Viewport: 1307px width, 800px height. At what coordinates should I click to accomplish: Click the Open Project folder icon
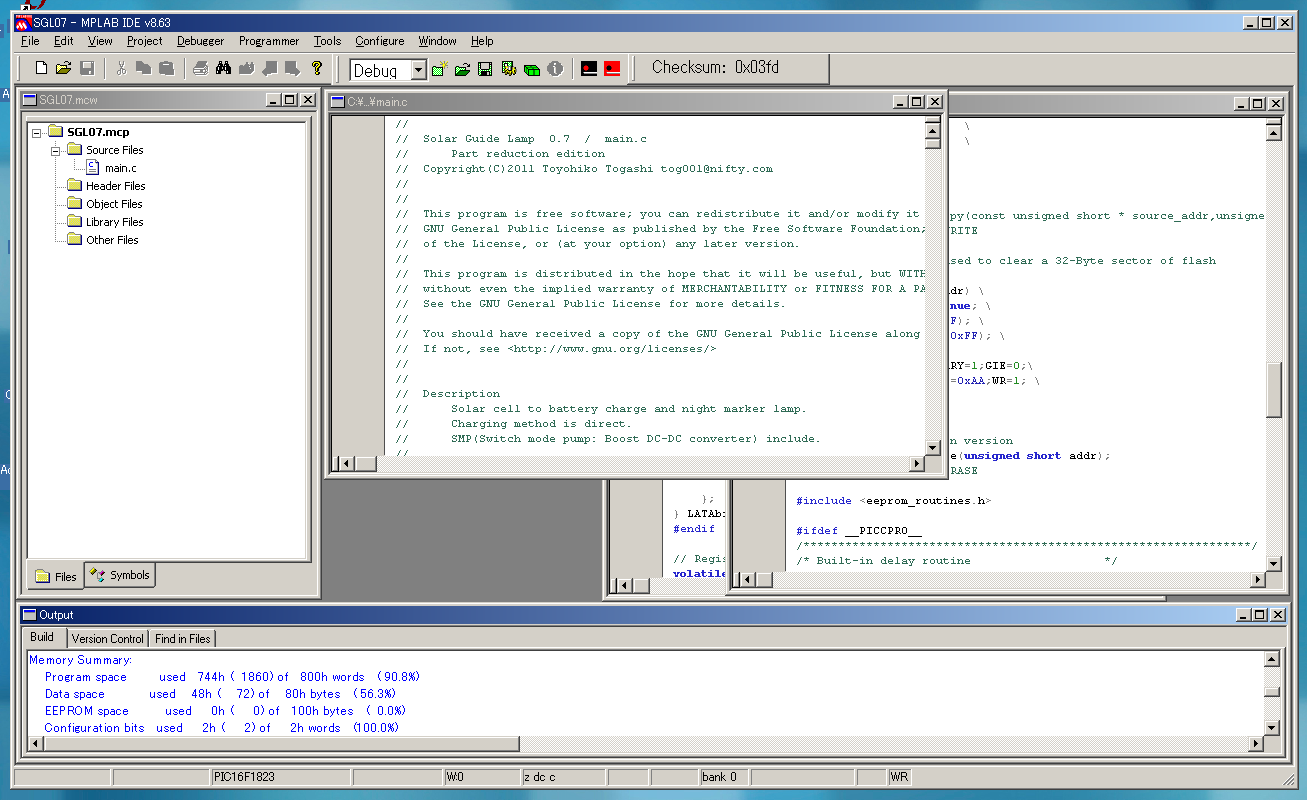(x=462, y=69)
